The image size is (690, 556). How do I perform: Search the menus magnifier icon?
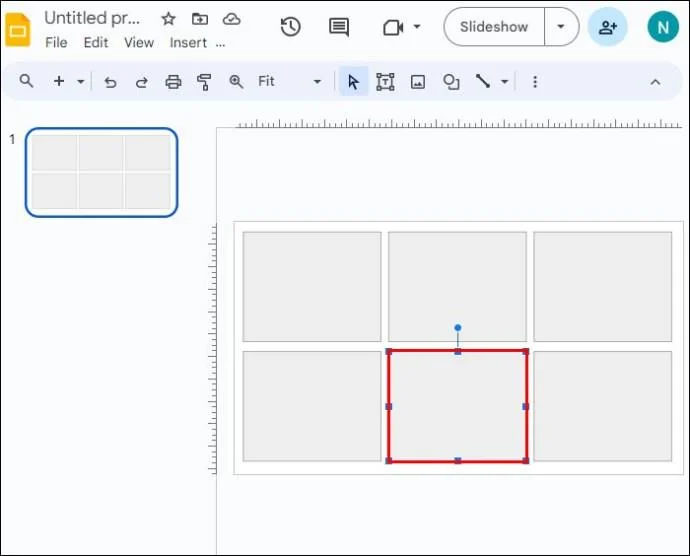[x=26, y=81]
